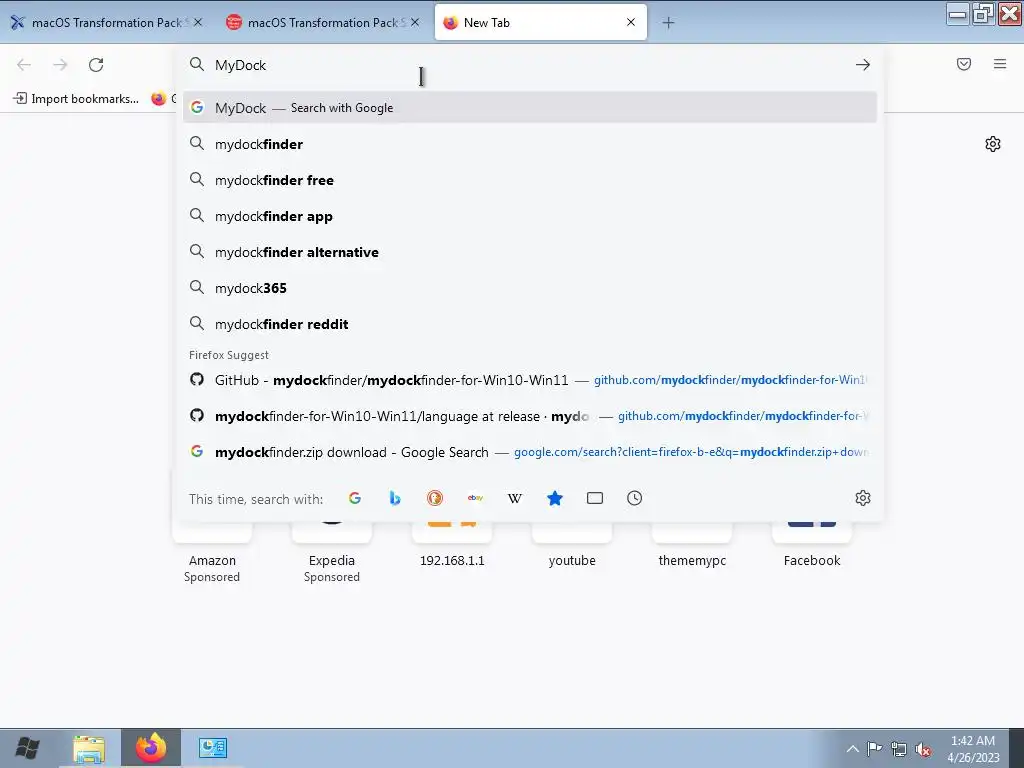Open Action Center flag icon in tray
1024x768 pixels.
tap(874, 748)
